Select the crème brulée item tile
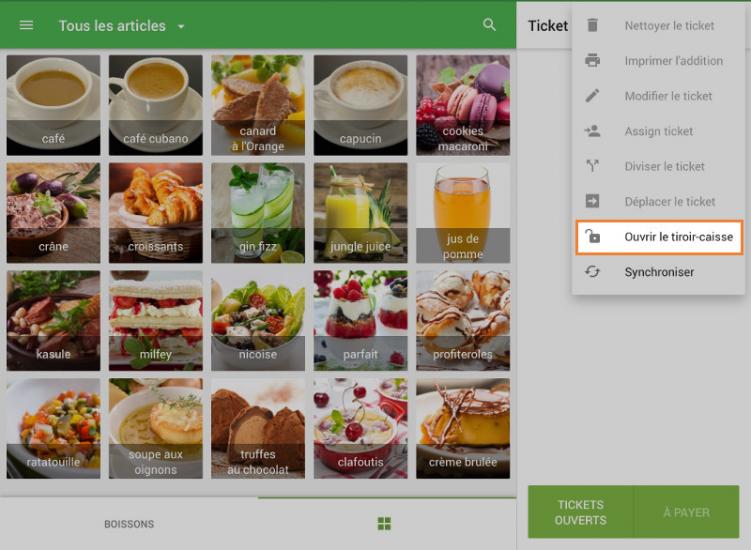 462,427
